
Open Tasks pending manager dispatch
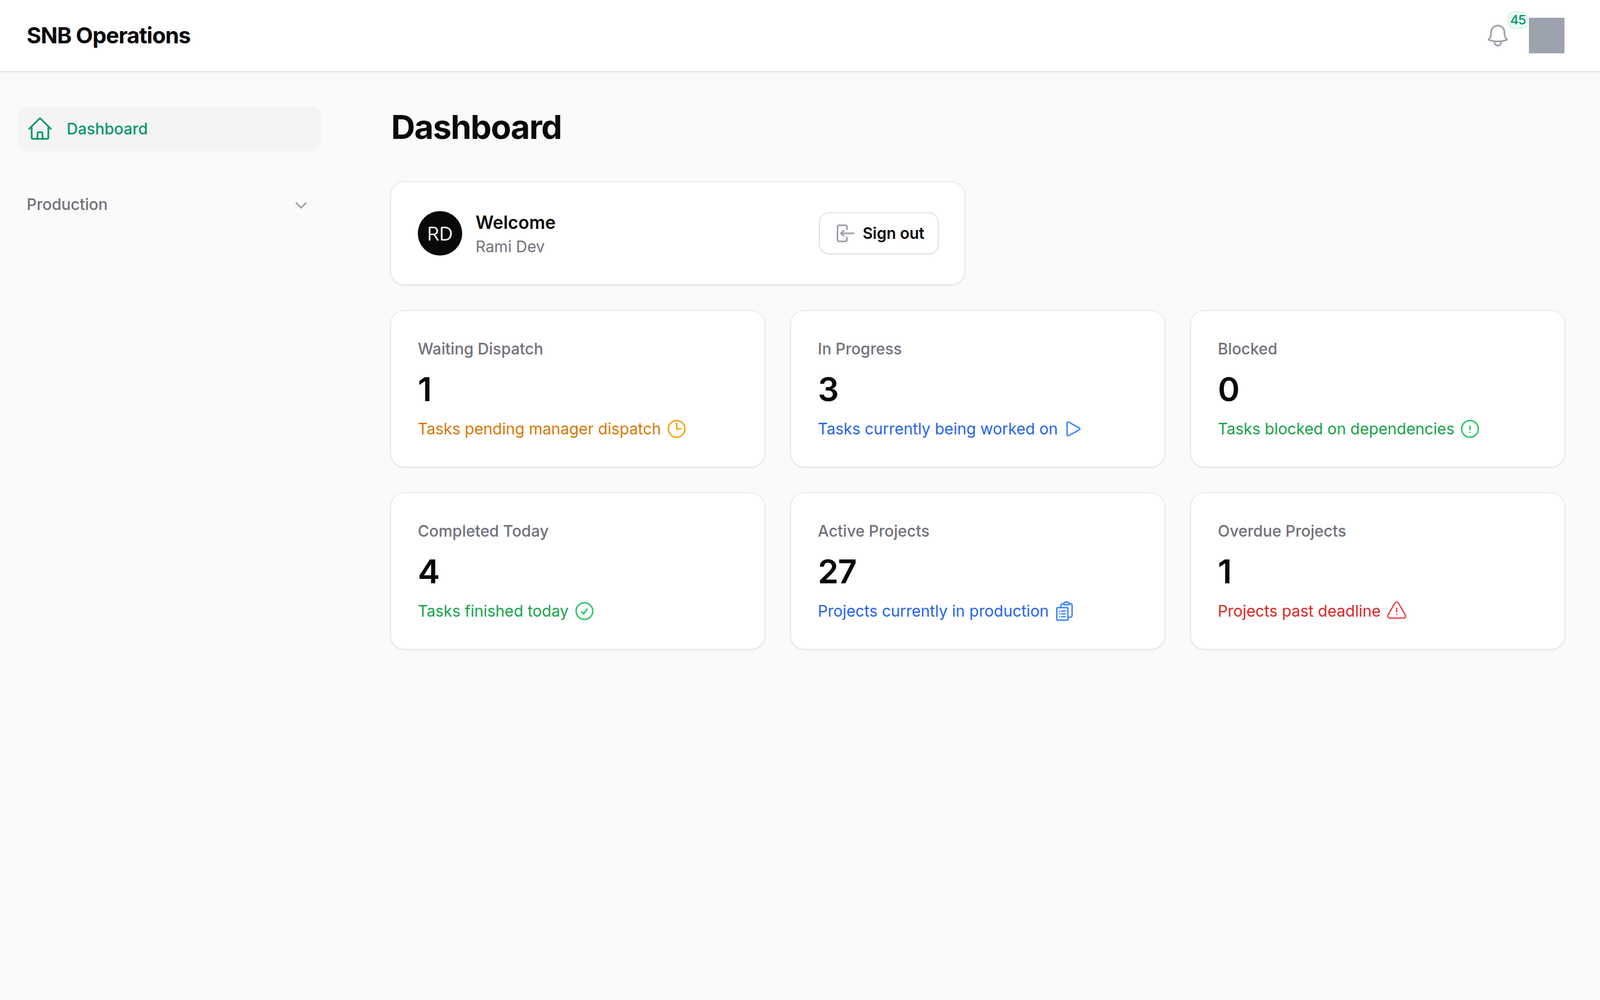pos(539,429)
